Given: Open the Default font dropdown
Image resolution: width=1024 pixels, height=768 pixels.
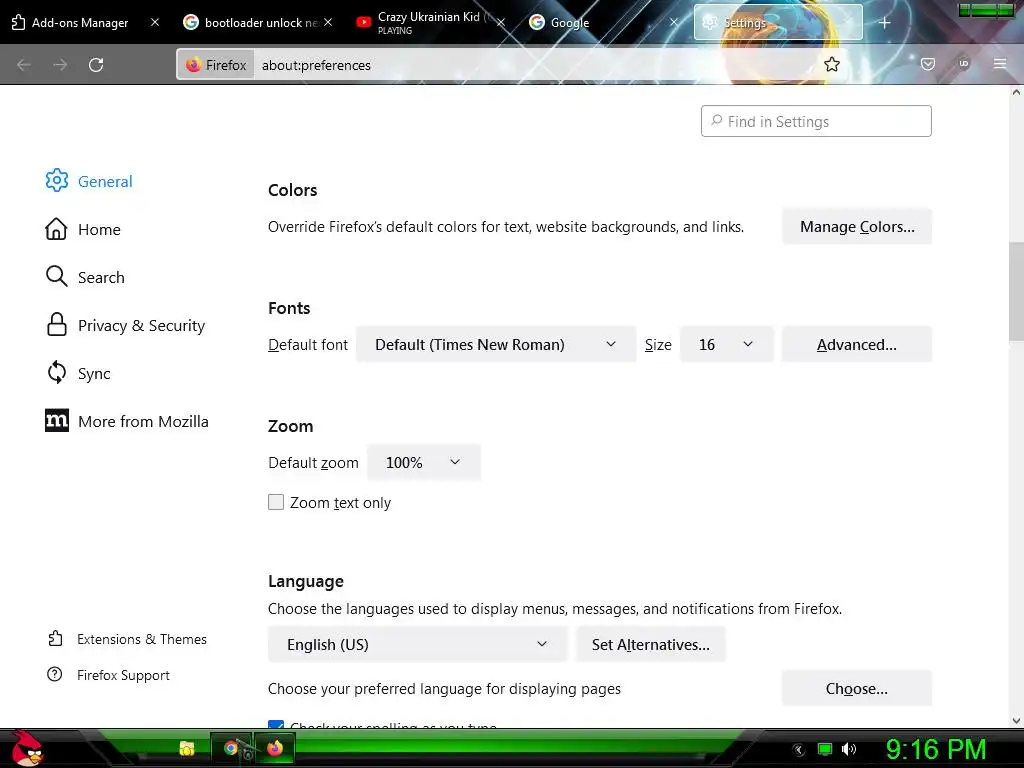Looking at the screenshot, I should (496, 344).
